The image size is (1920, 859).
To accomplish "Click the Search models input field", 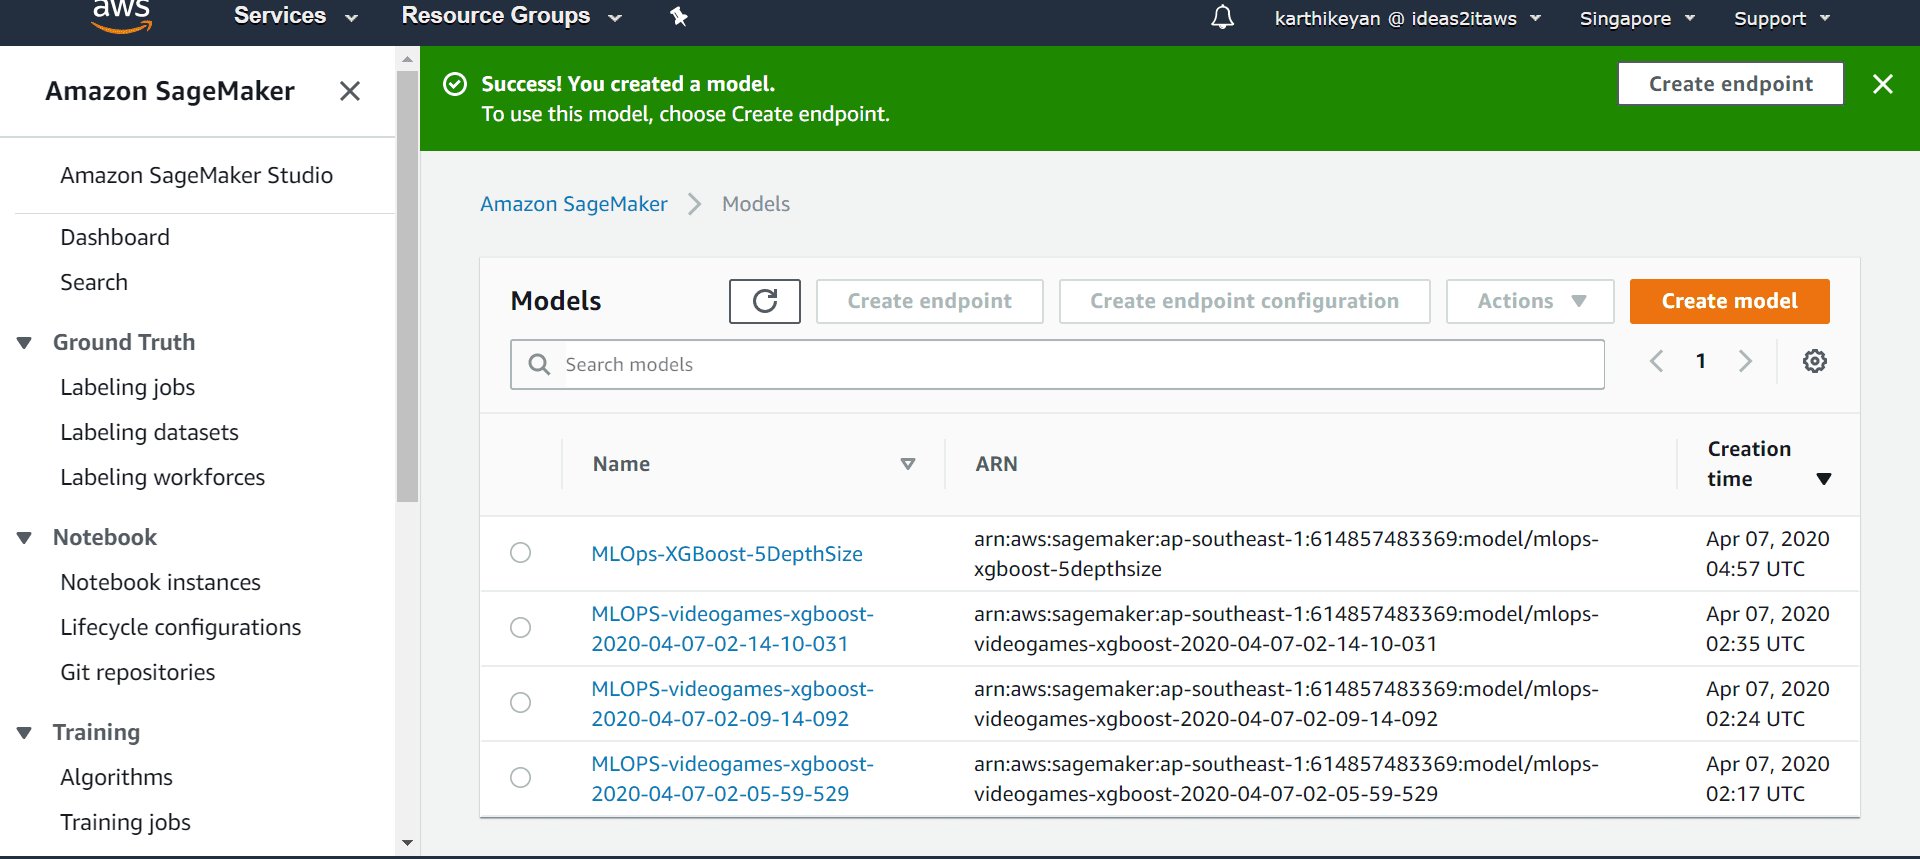I will (x=1057, y=364).
